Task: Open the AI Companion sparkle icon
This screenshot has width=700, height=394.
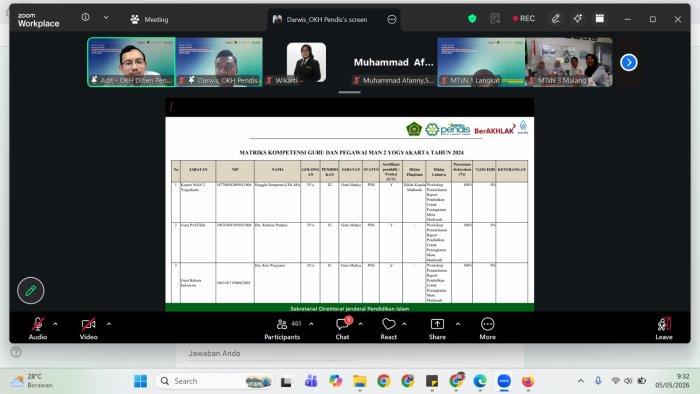Action: (578, 18)
